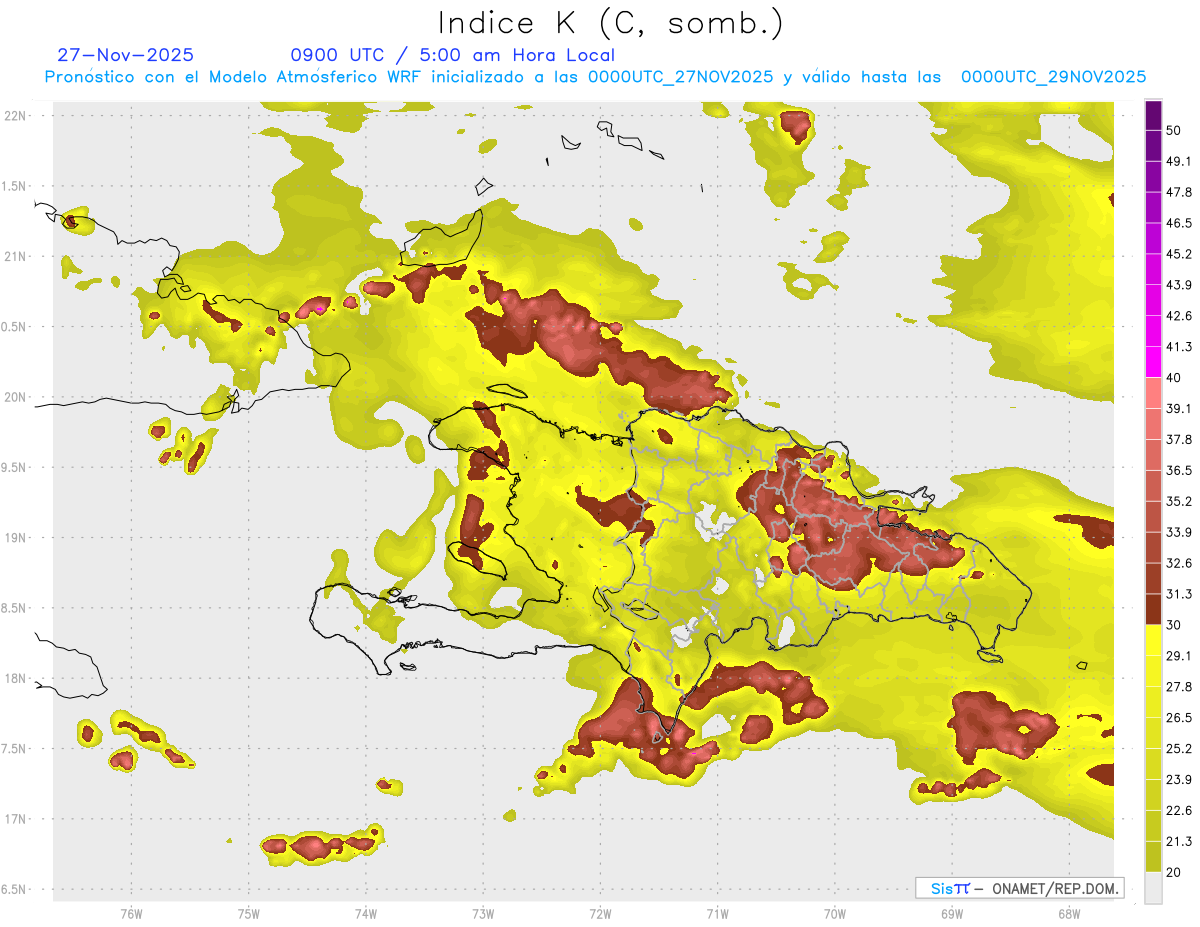Click the colorbar value "25.2"
This screenshot has height=927, width=1200.
[1179, 749]
